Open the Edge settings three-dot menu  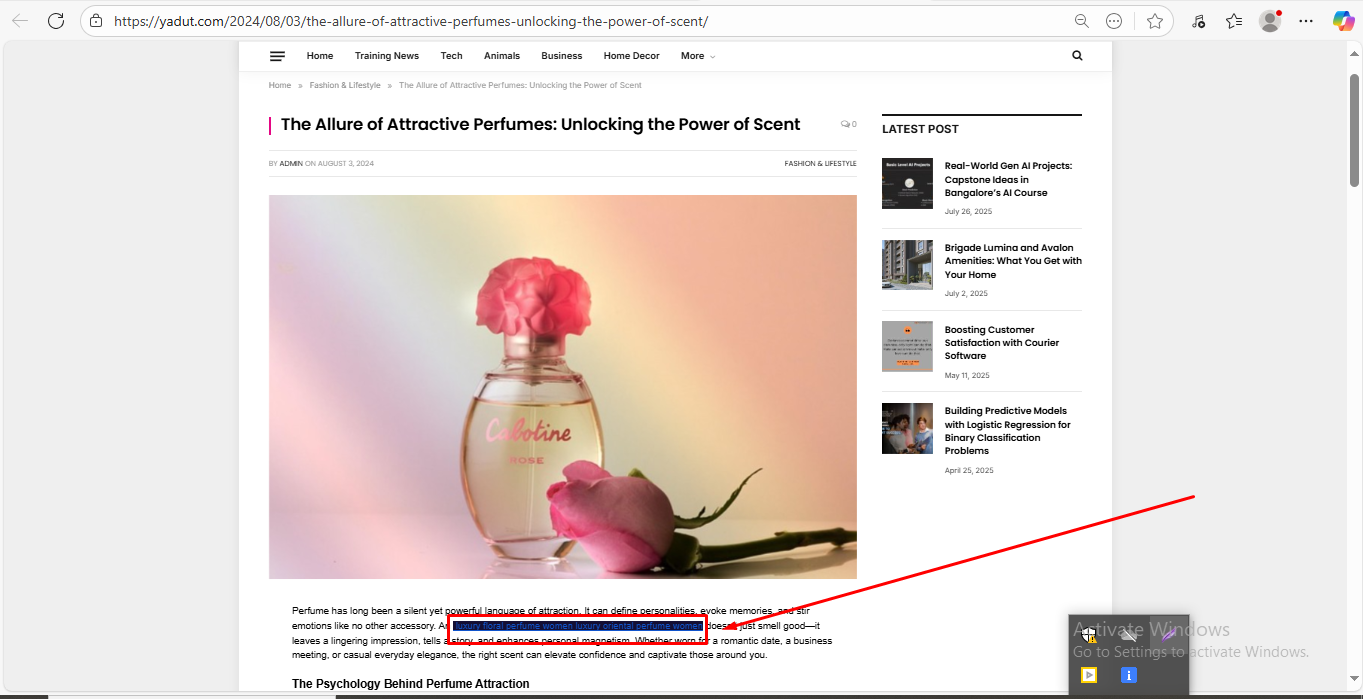[1305, 21]
